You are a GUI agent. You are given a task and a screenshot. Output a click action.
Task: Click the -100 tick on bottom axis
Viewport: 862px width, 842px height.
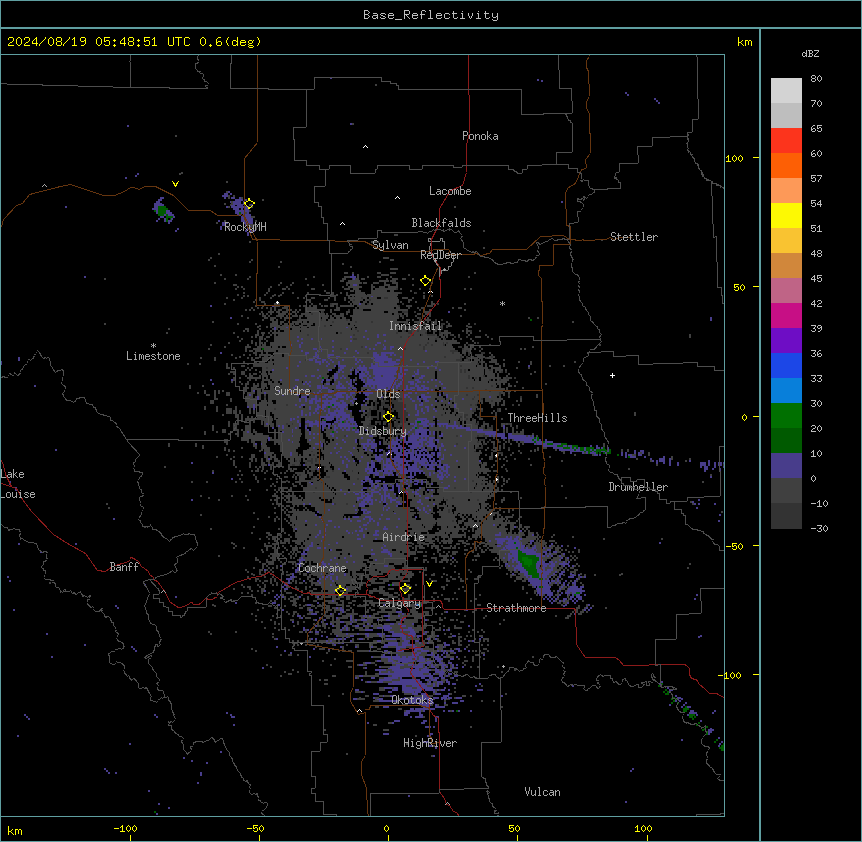(125, 828)
